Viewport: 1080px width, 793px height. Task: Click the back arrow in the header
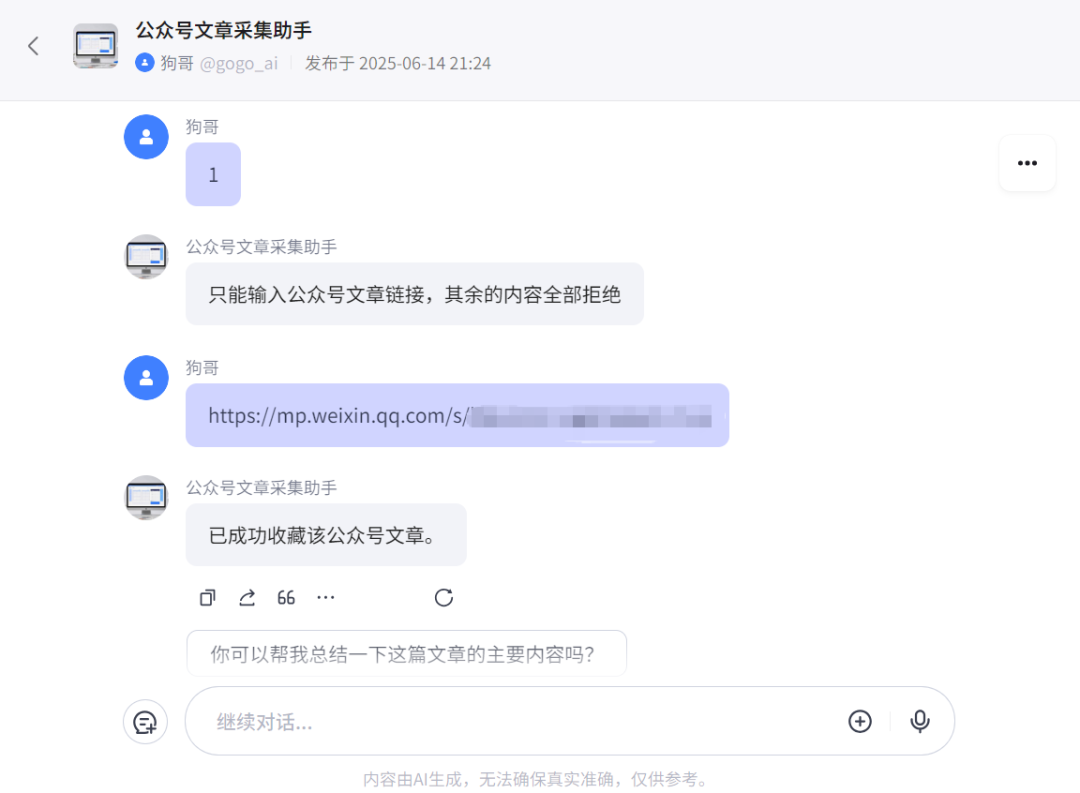[33, 46]
